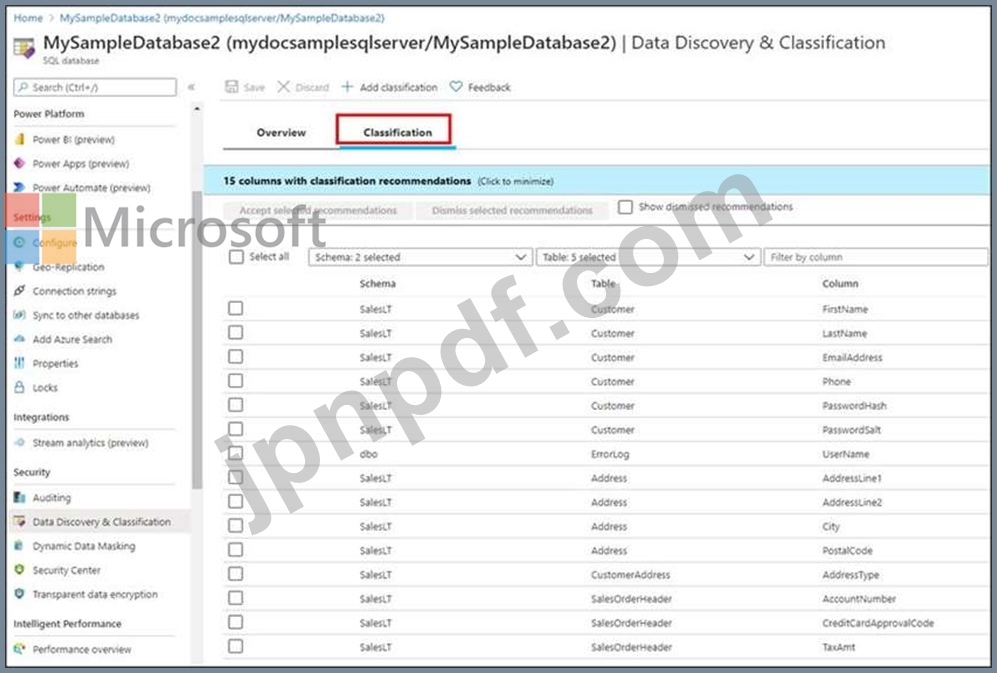Click the PostalCode column cell
The image size is (997, 673).
coord(847,551)
